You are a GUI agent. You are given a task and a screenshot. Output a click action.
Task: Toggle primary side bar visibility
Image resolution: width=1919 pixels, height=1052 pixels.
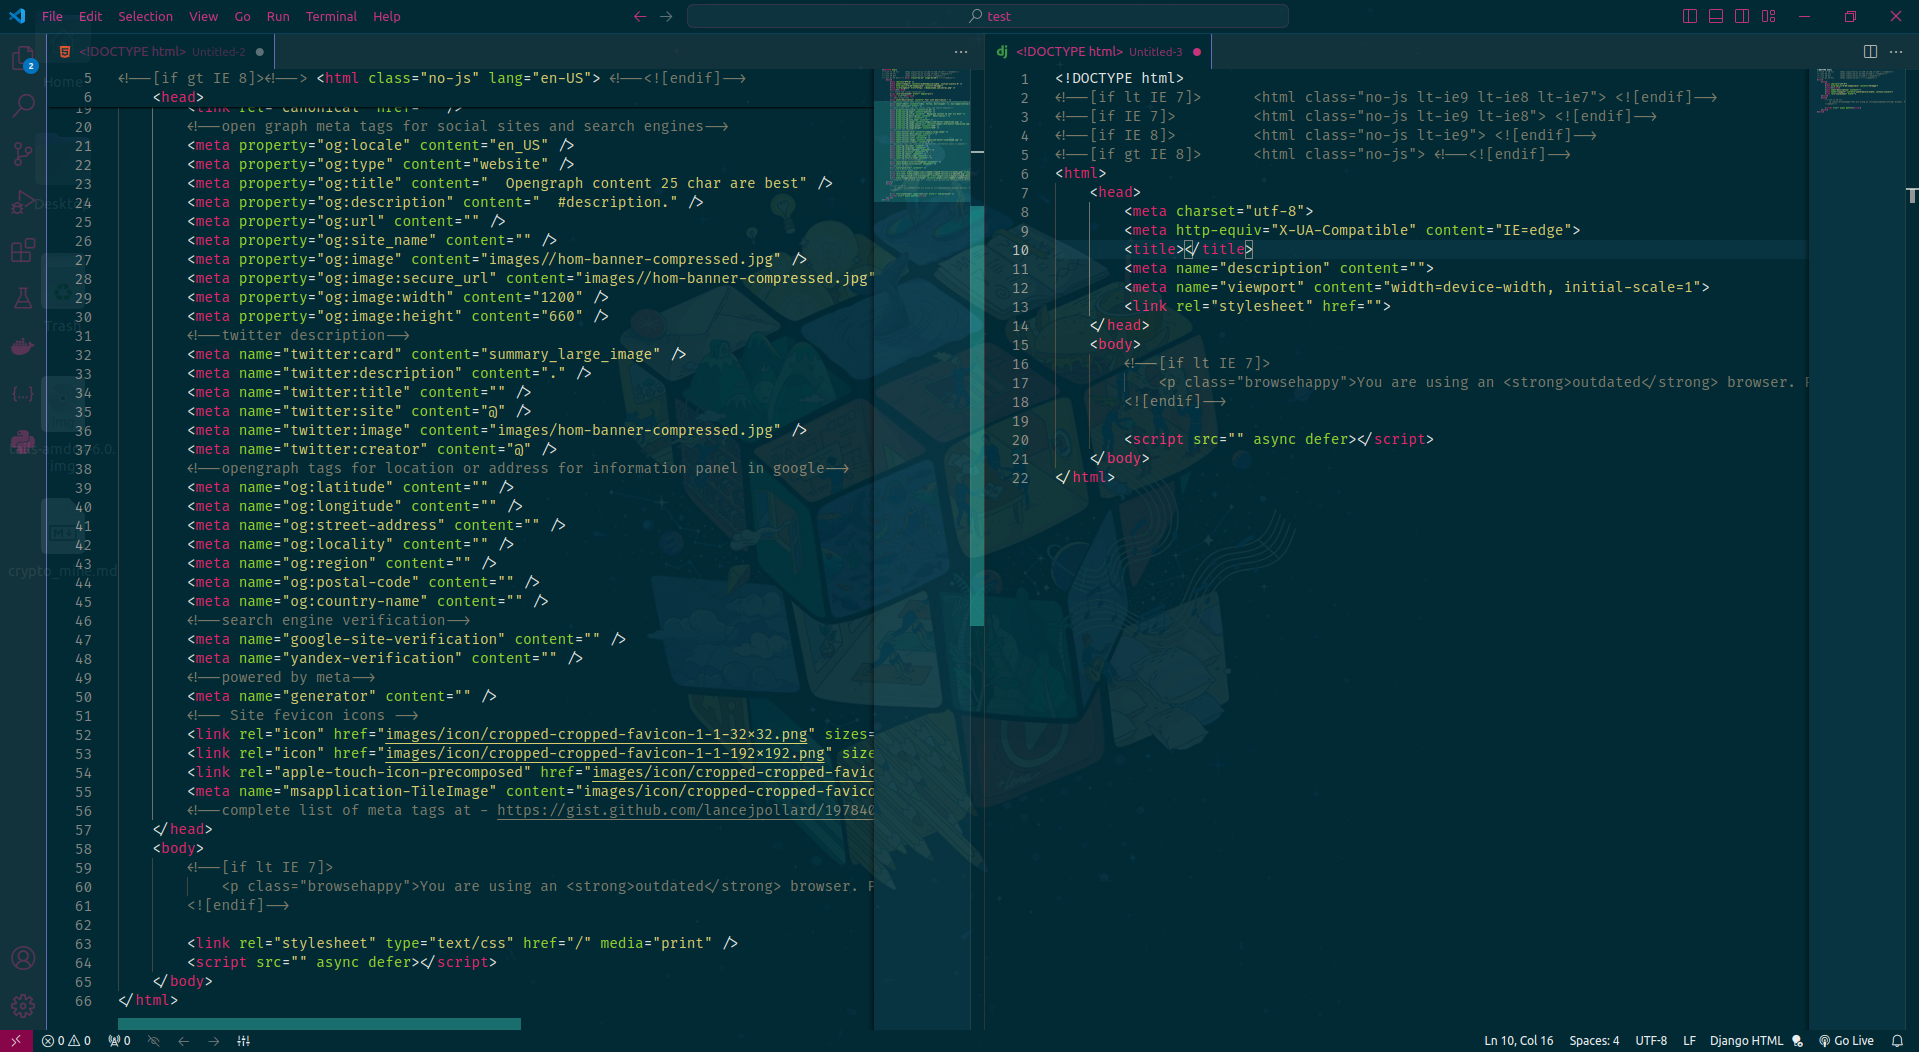pyautogui.click(x=1690, y=16)
